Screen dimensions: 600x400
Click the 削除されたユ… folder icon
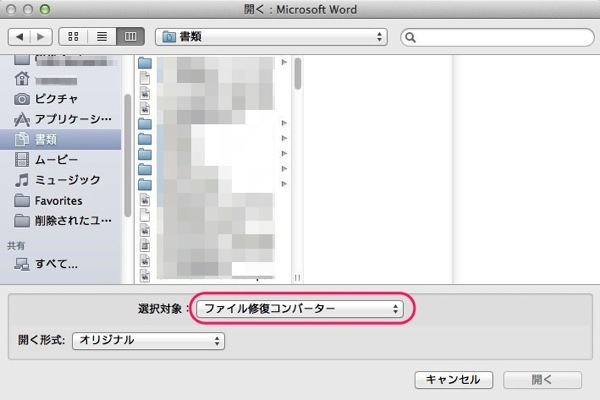pyautogui.click(x=22, y=220)
